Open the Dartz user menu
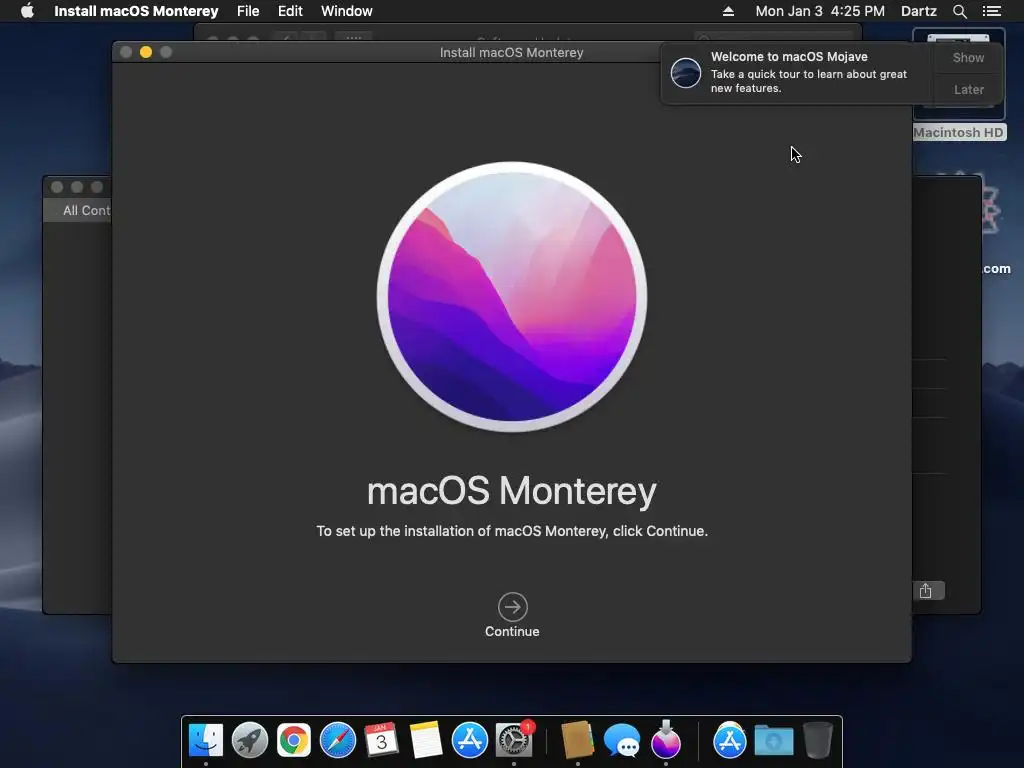Screen dimensions: 1024x768 click(919, 11)
